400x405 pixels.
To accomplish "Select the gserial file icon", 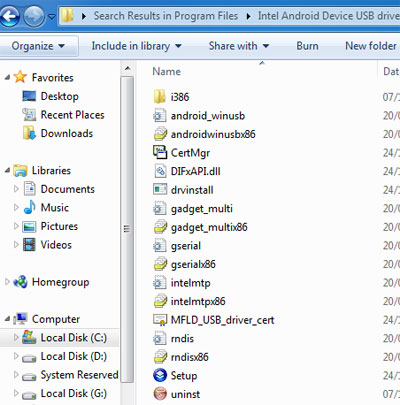I will 160,246.
